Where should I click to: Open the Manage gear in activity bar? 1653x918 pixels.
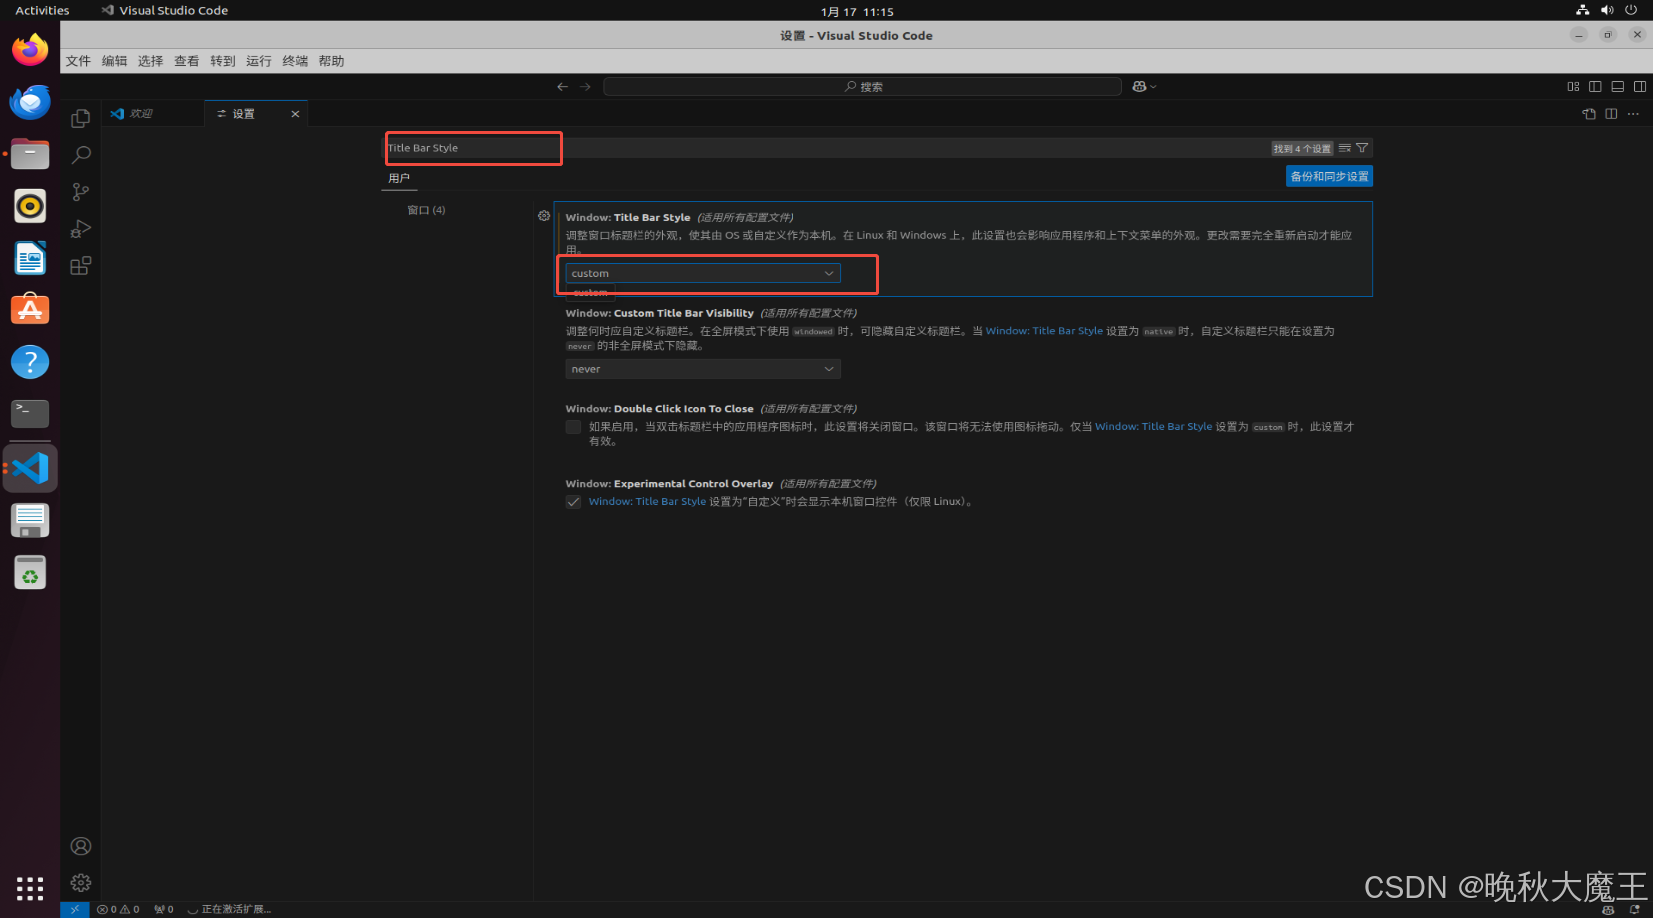point(81,883)
